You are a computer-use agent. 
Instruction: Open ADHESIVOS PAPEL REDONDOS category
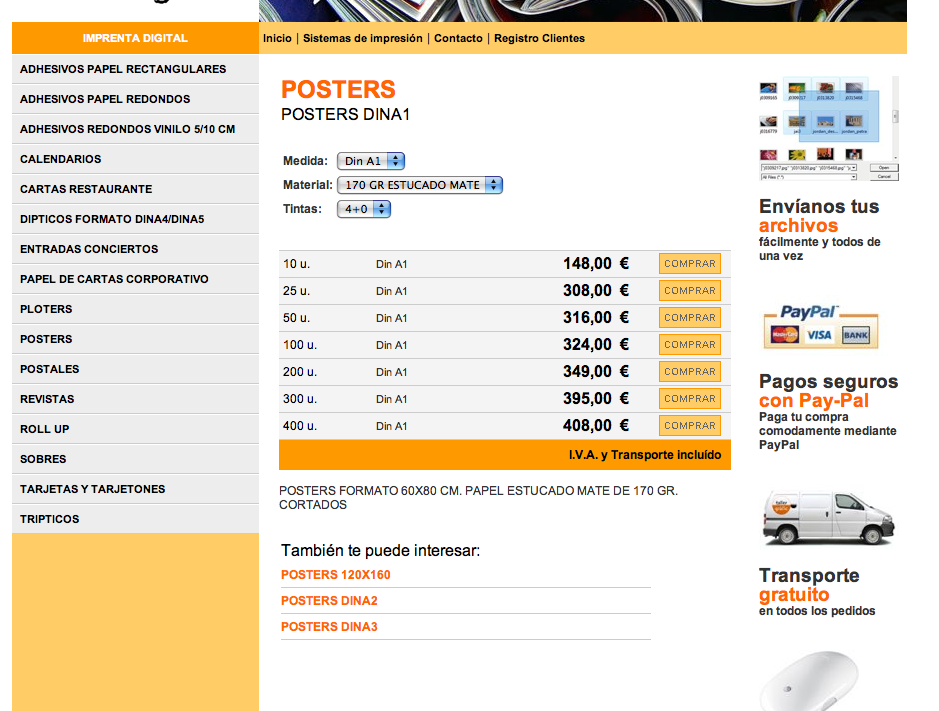pos(135,99)
